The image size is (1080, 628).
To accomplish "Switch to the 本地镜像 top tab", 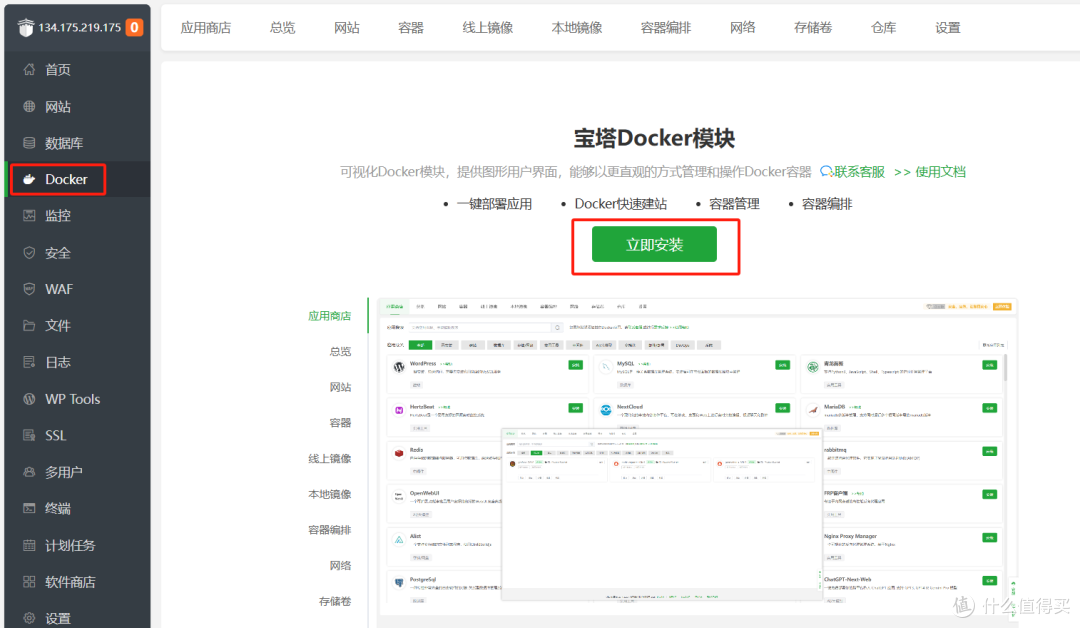I will pos(577,28).
